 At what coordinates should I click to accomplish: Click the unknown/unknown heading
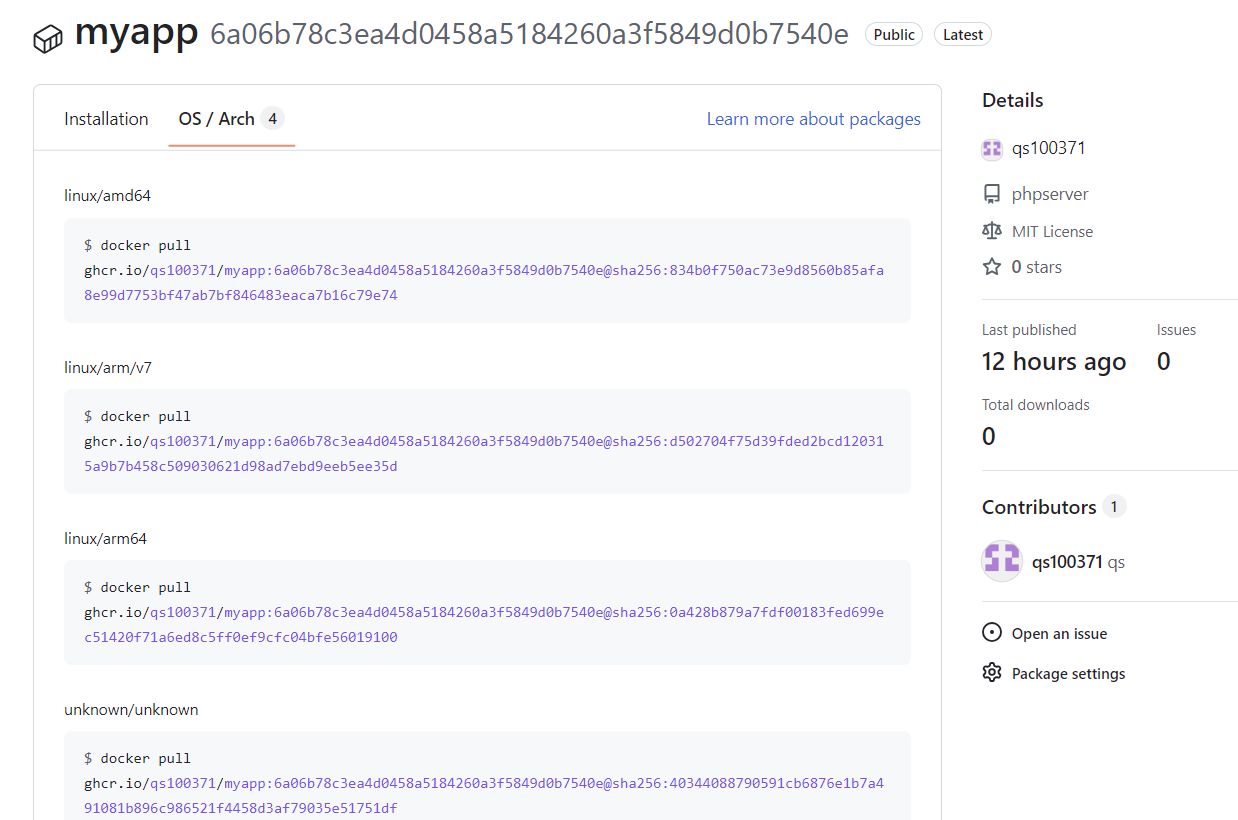click(x=131, y=709)
